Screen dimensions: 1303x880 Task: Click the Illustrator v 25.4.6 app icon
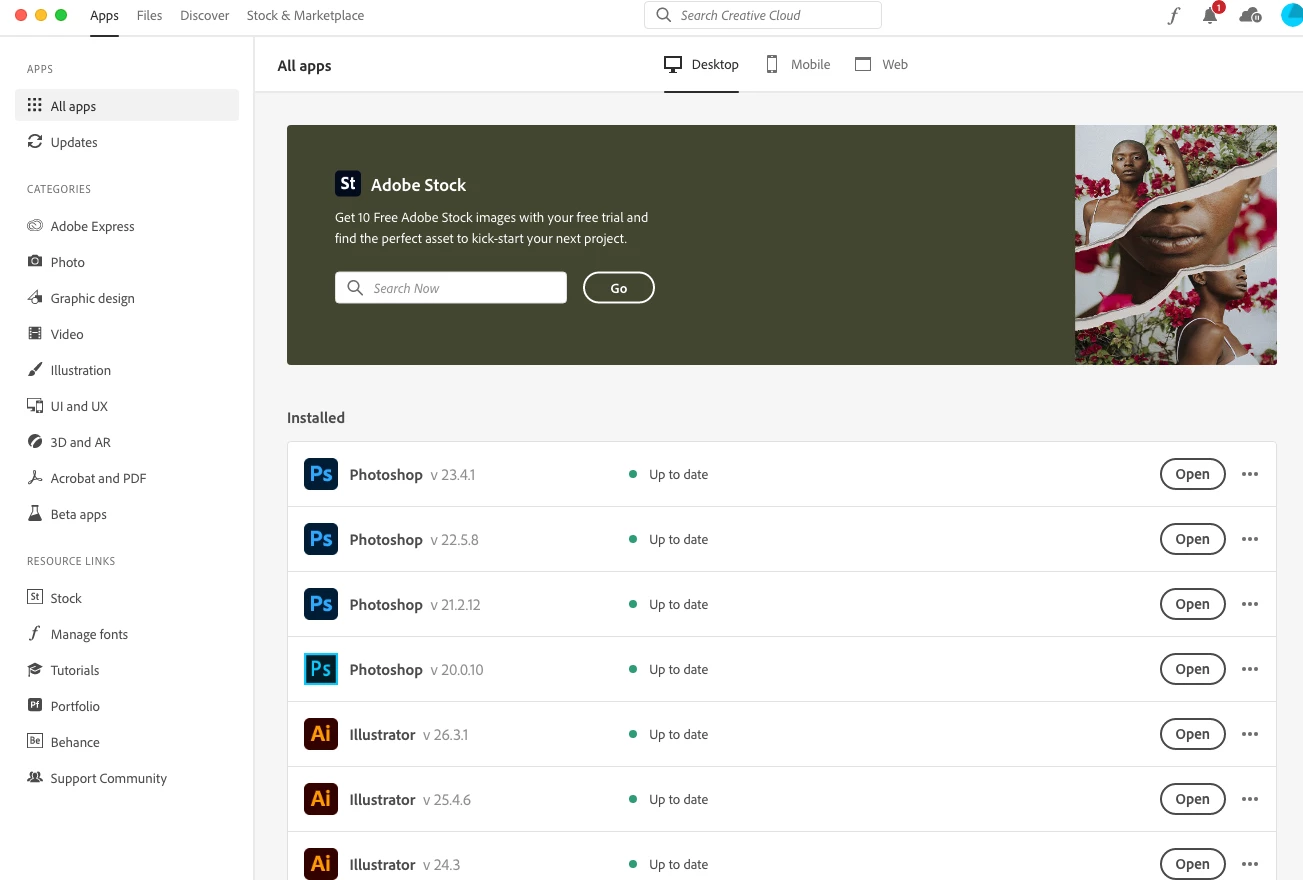(321, 799)
